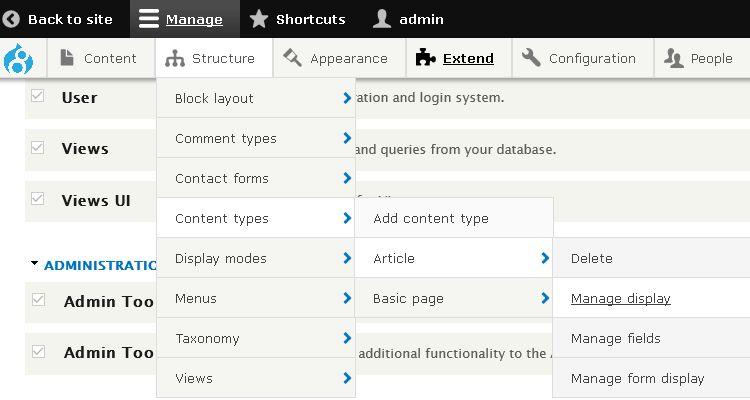Open the Contact forms menu item
The image size is (750, 400).
pos(256,178)
